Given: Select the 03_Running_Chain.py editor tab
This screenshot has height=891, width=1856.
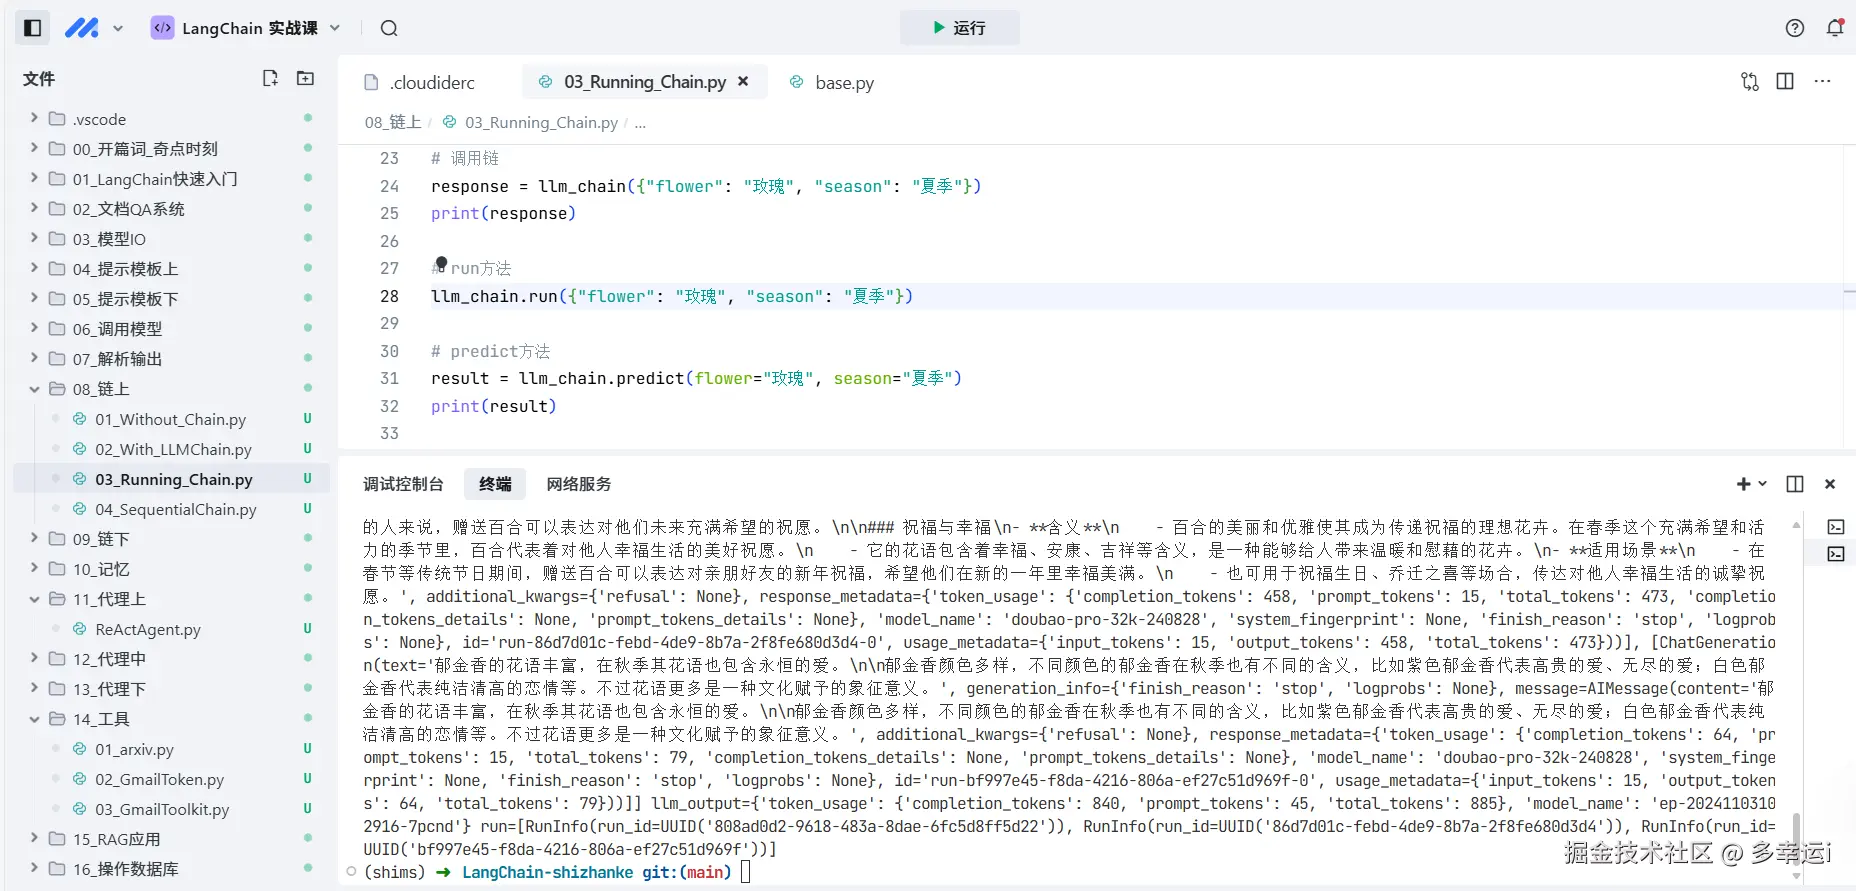Looking at the screenshot, I should pyautogui.click(x=645, y=82).
